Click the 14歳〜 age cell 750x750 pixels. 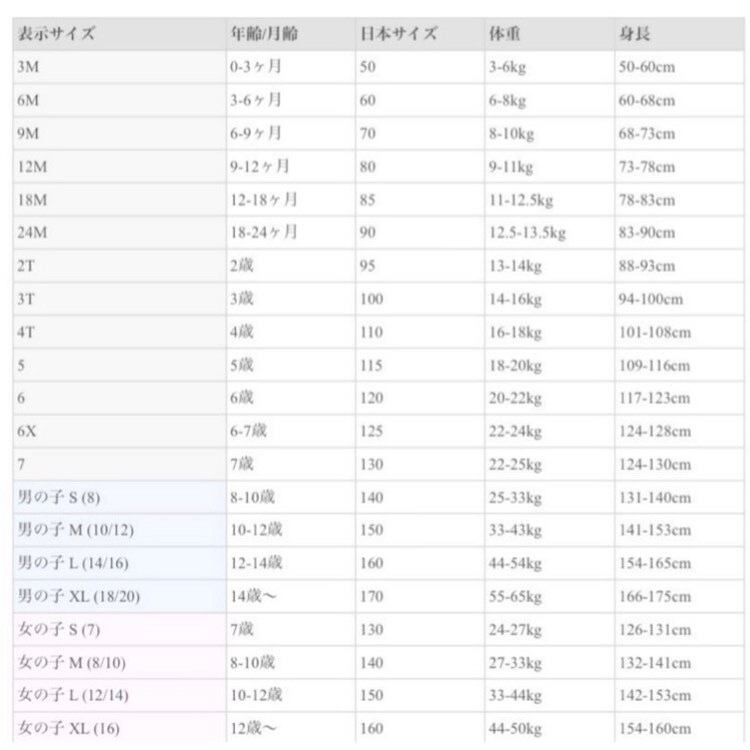[253, 596]
